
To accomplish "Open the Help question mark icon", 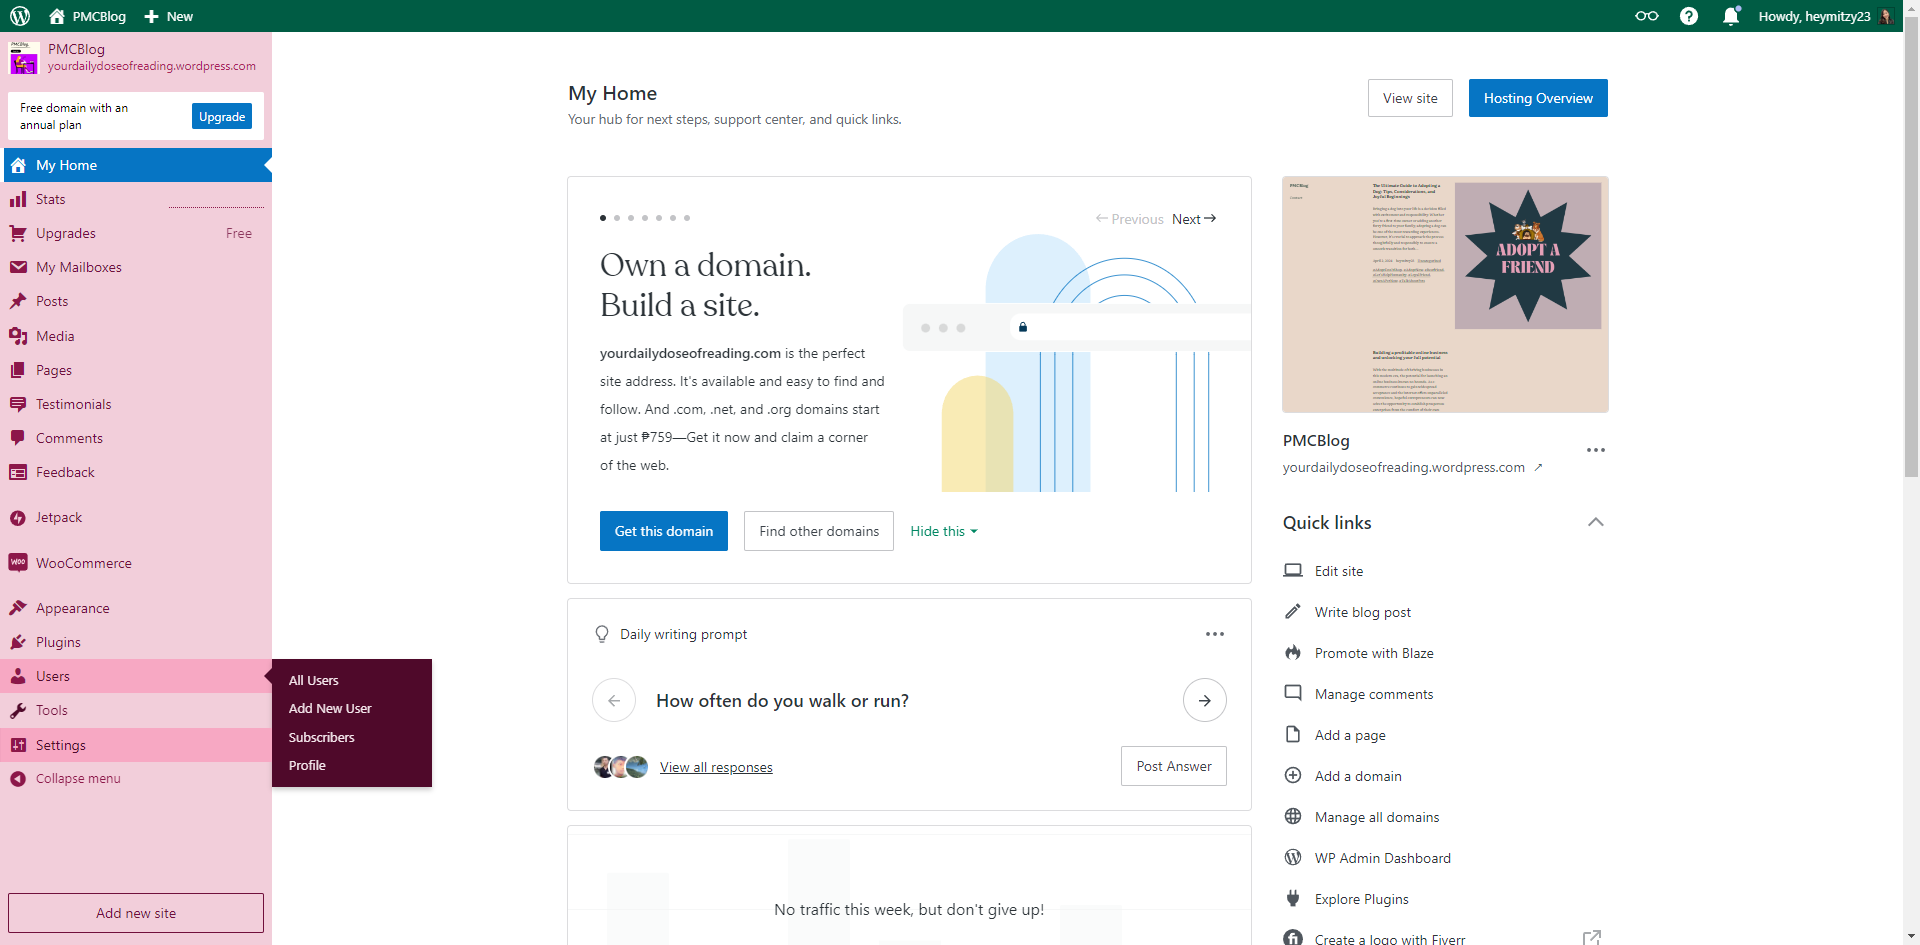I will pyautogui.click(x=1689, y=16).
